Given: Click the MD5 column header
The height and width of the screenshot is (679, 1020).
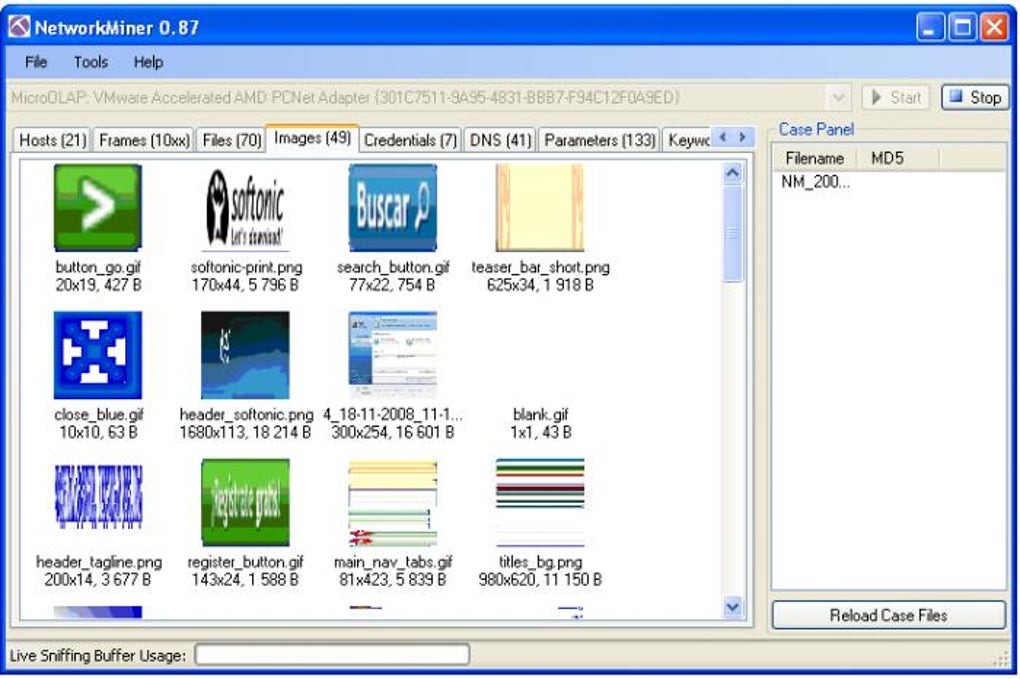Looking at the screenshot, I should 887,158.
